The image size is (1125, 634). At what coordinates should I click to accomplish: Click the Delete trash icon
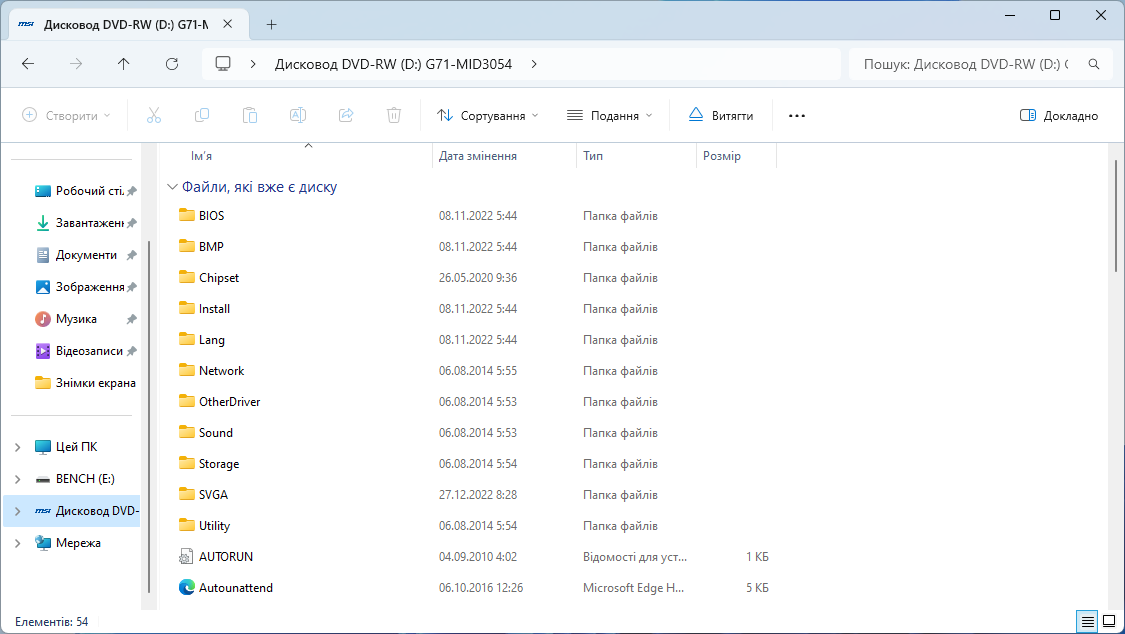[x=394, y=115]
